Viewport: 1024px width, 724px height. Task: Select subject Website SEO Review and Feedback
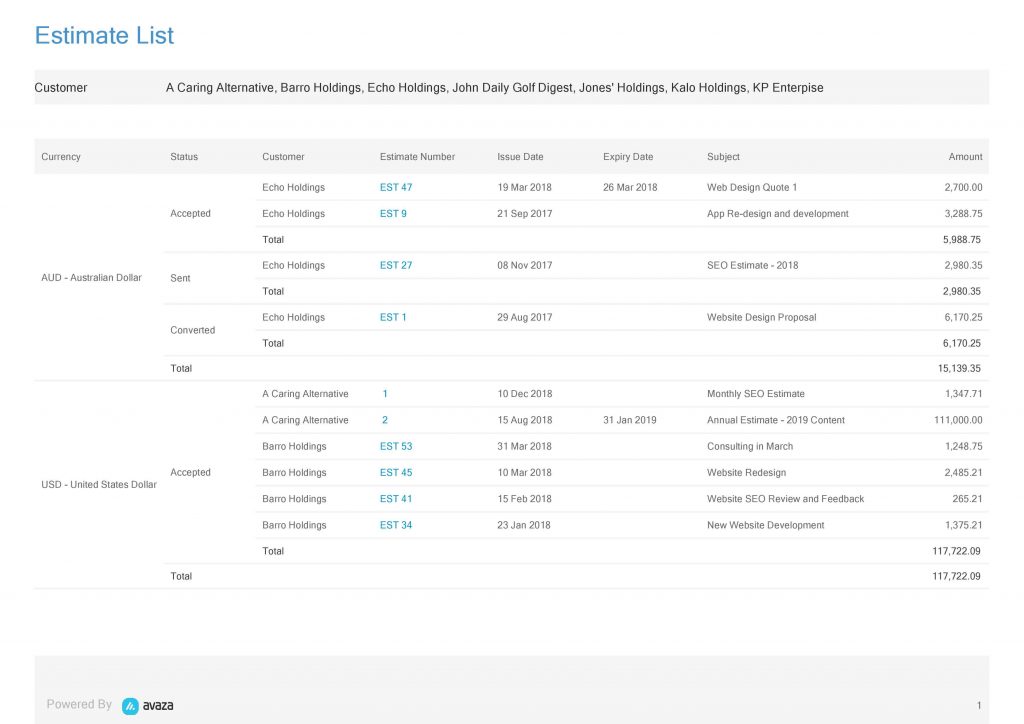(x=785, y=499)
